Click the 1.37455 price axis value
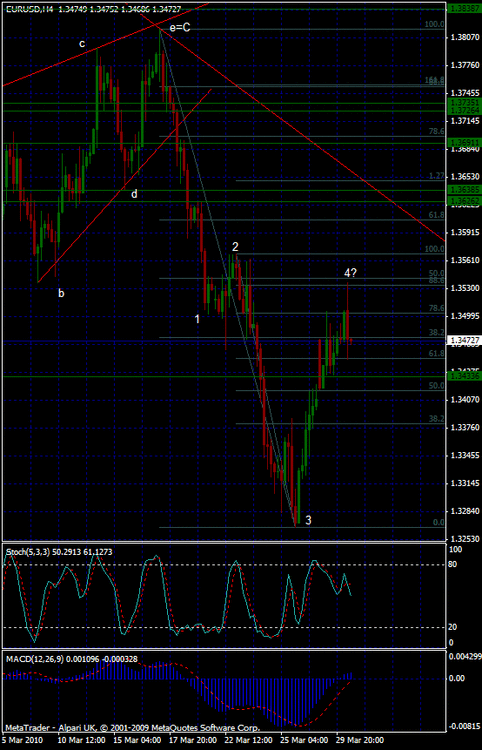The width and height of the screenshot is (482, 750). (x=465, y=92)
